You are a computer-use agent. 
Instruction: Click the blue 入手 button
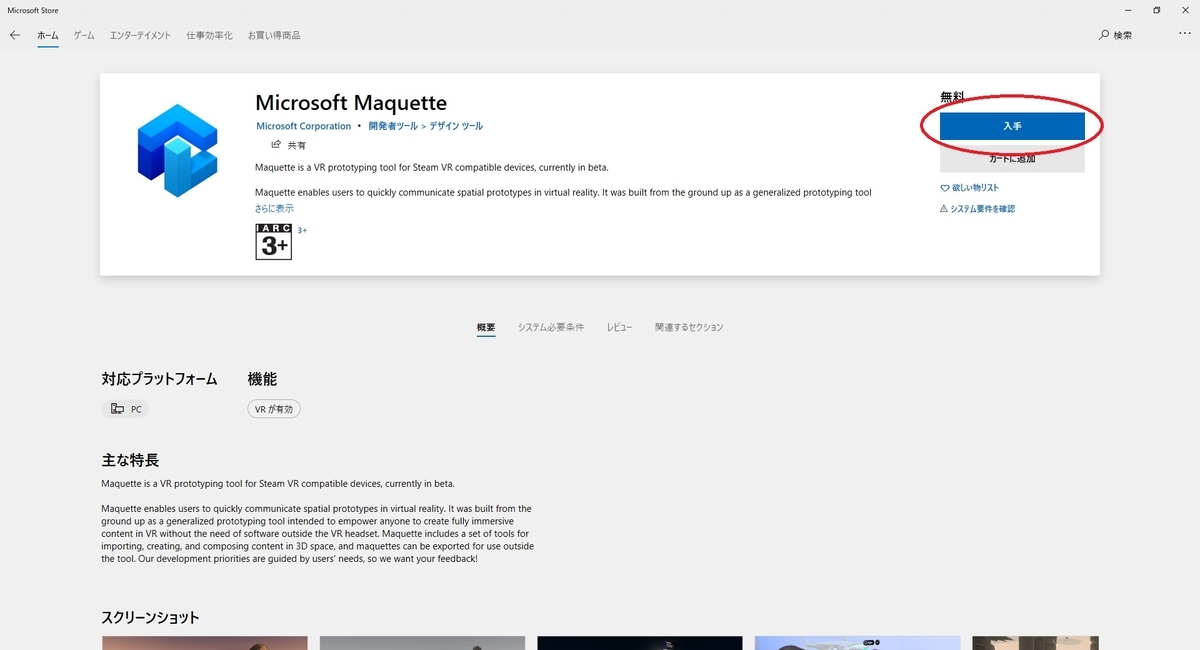[x=1012, y=126]
